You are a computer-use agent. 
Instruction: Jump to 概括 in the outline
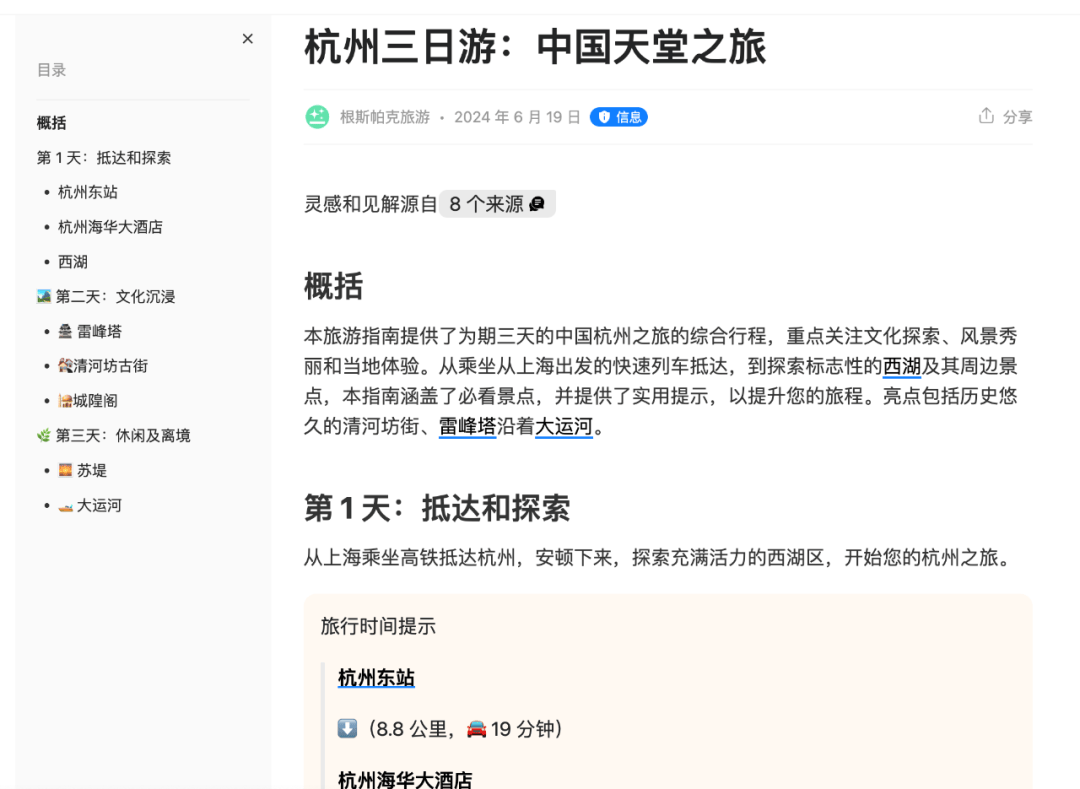(52, 123)
